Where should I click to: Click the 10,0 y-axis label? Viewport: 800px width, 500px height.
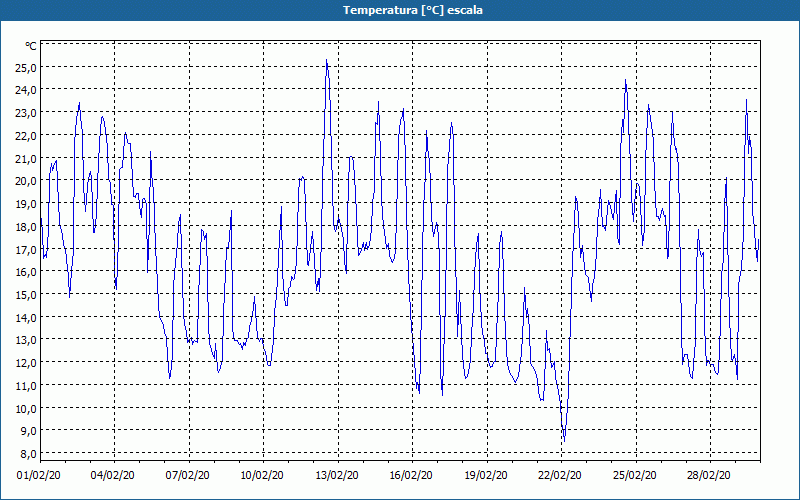[25, 408]
